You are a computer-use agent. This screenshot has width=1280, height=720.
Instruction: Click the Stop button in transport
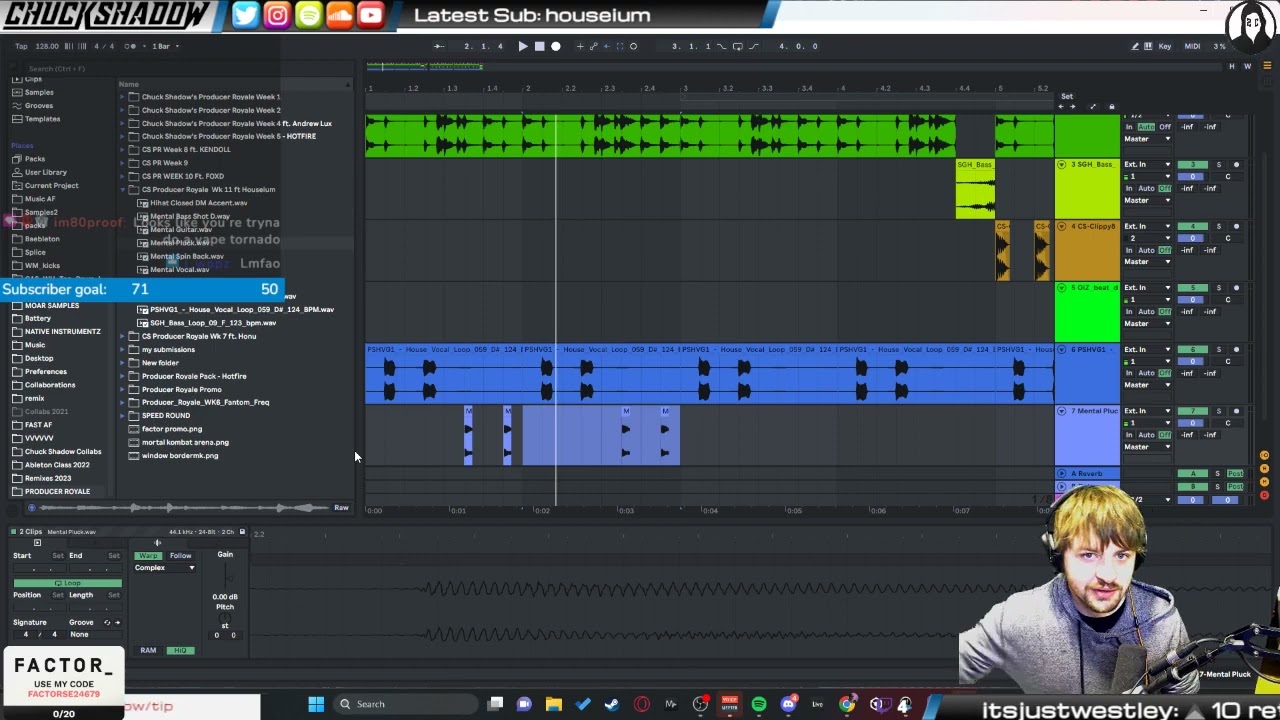tap(539, 46)
